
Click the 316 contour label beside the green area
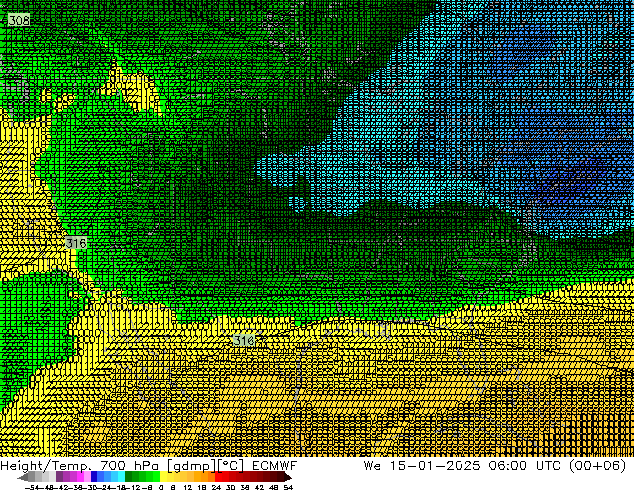[x=76, y=243]
